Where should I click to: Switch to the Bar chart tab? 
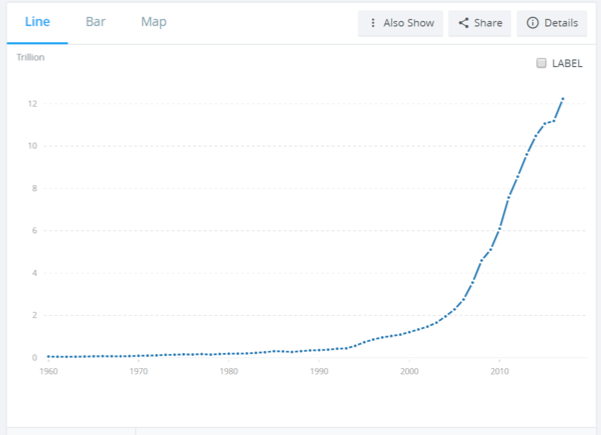point(96,22)
